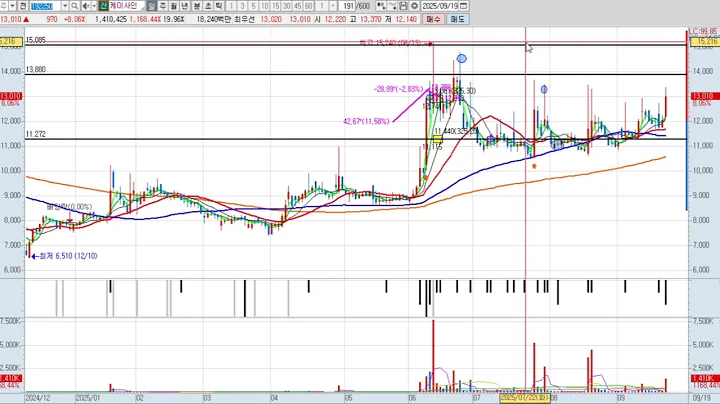Screen dimensions: 720x404
Task: Click the speaker sound icon
Action: point(86,6)
